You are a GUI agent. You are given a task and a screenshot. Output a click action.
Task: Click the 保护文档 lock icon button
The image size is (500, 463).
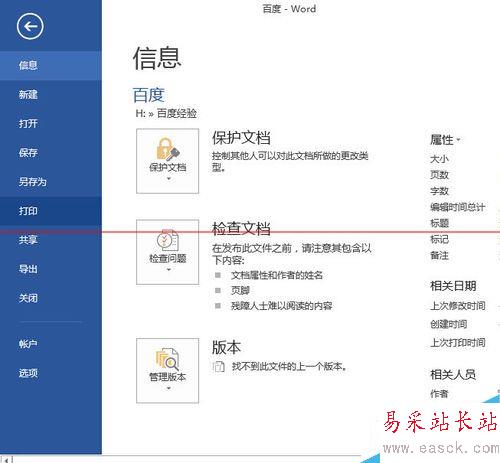coord(168,161)
